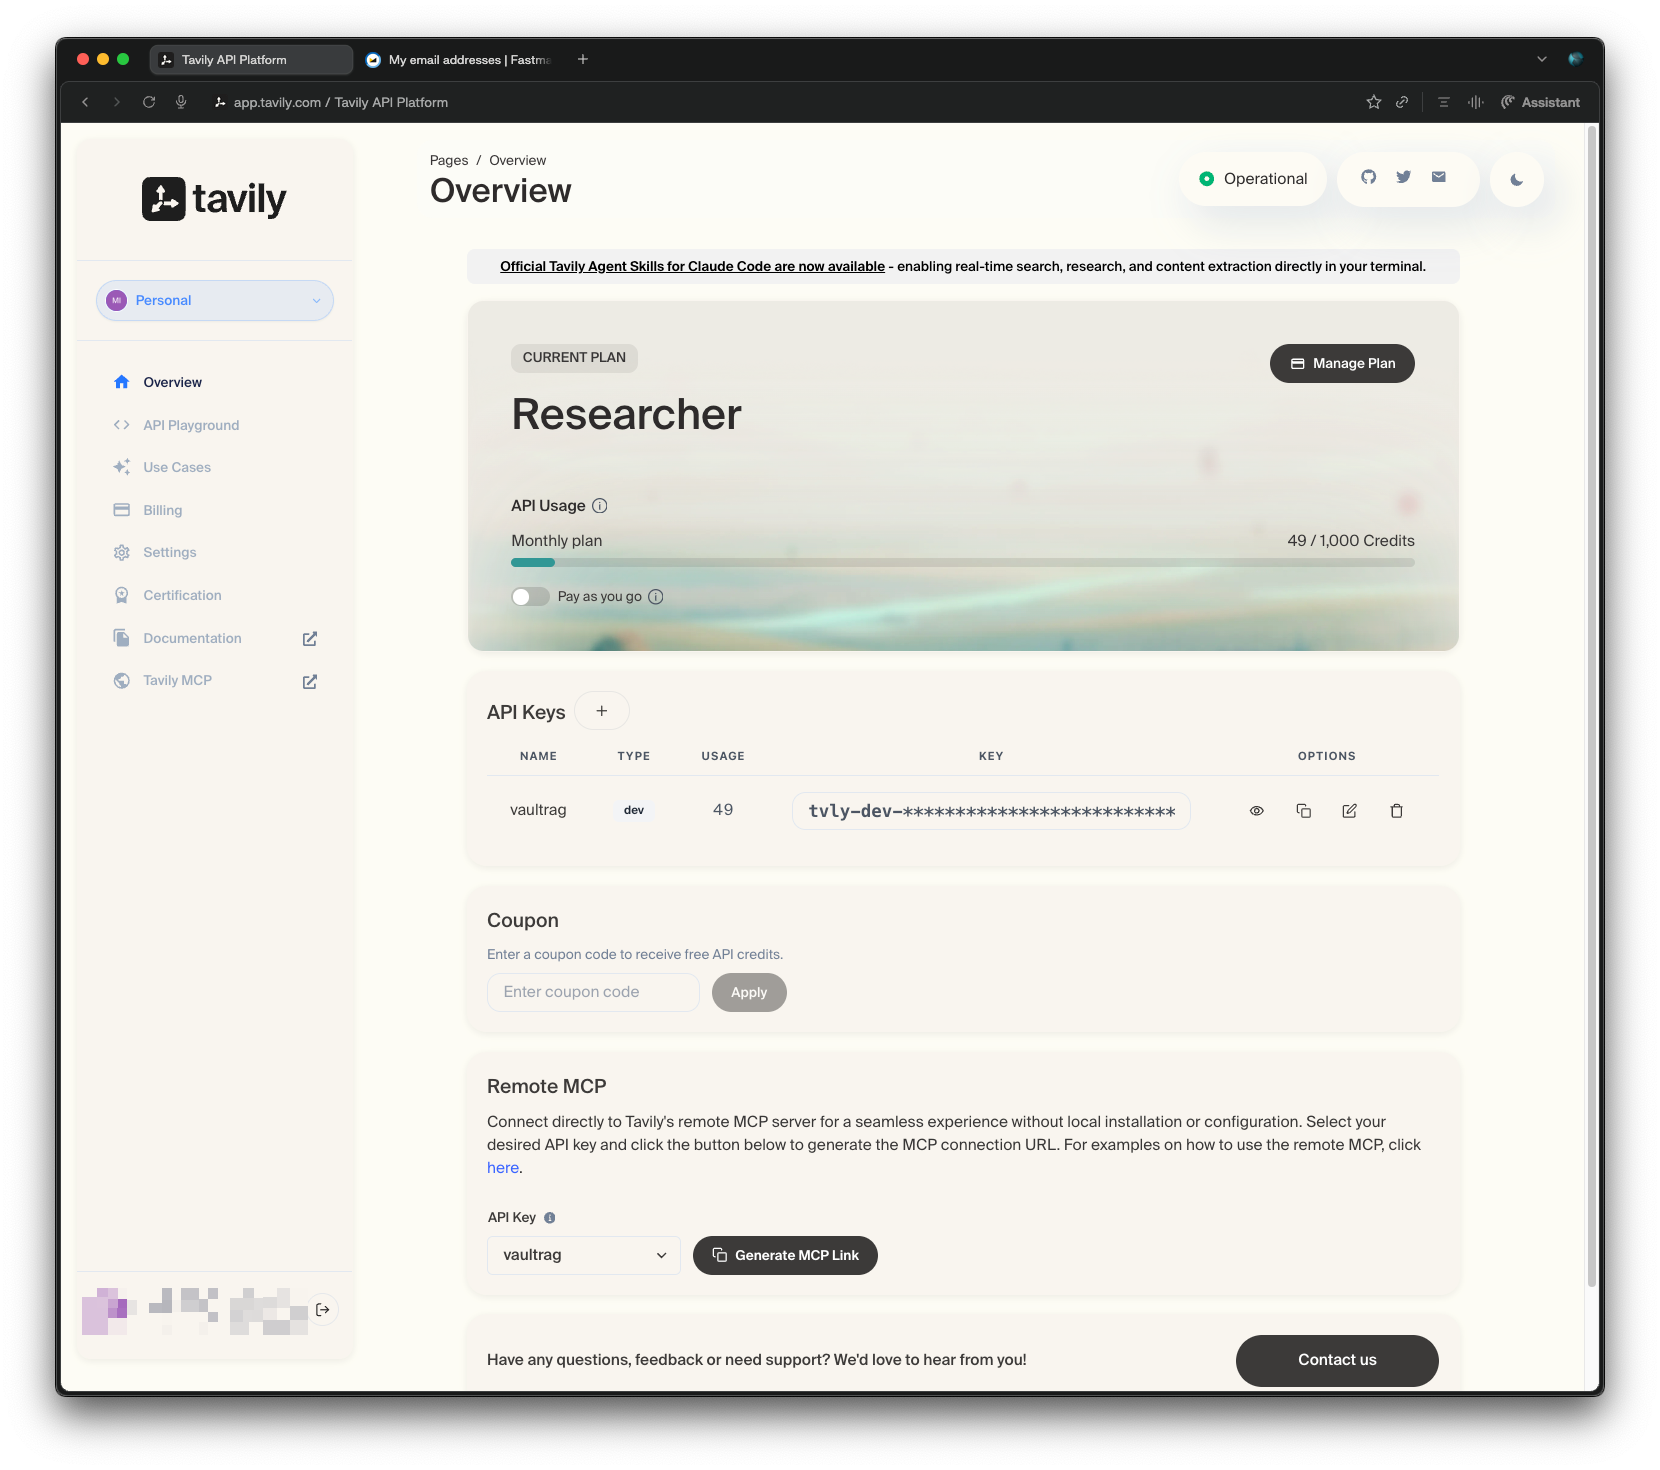This screenshot has width=1660, height=1470.
Task: Bookmark page with the star icon
Action: [1374, 102]
